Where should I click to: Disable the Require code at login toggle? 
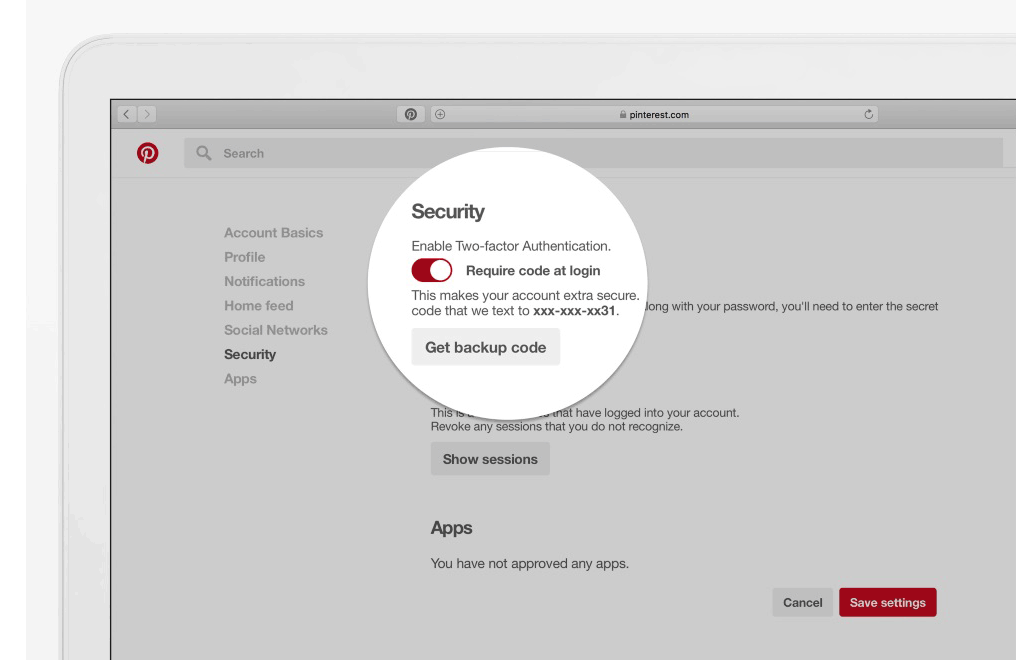(431, 270)
